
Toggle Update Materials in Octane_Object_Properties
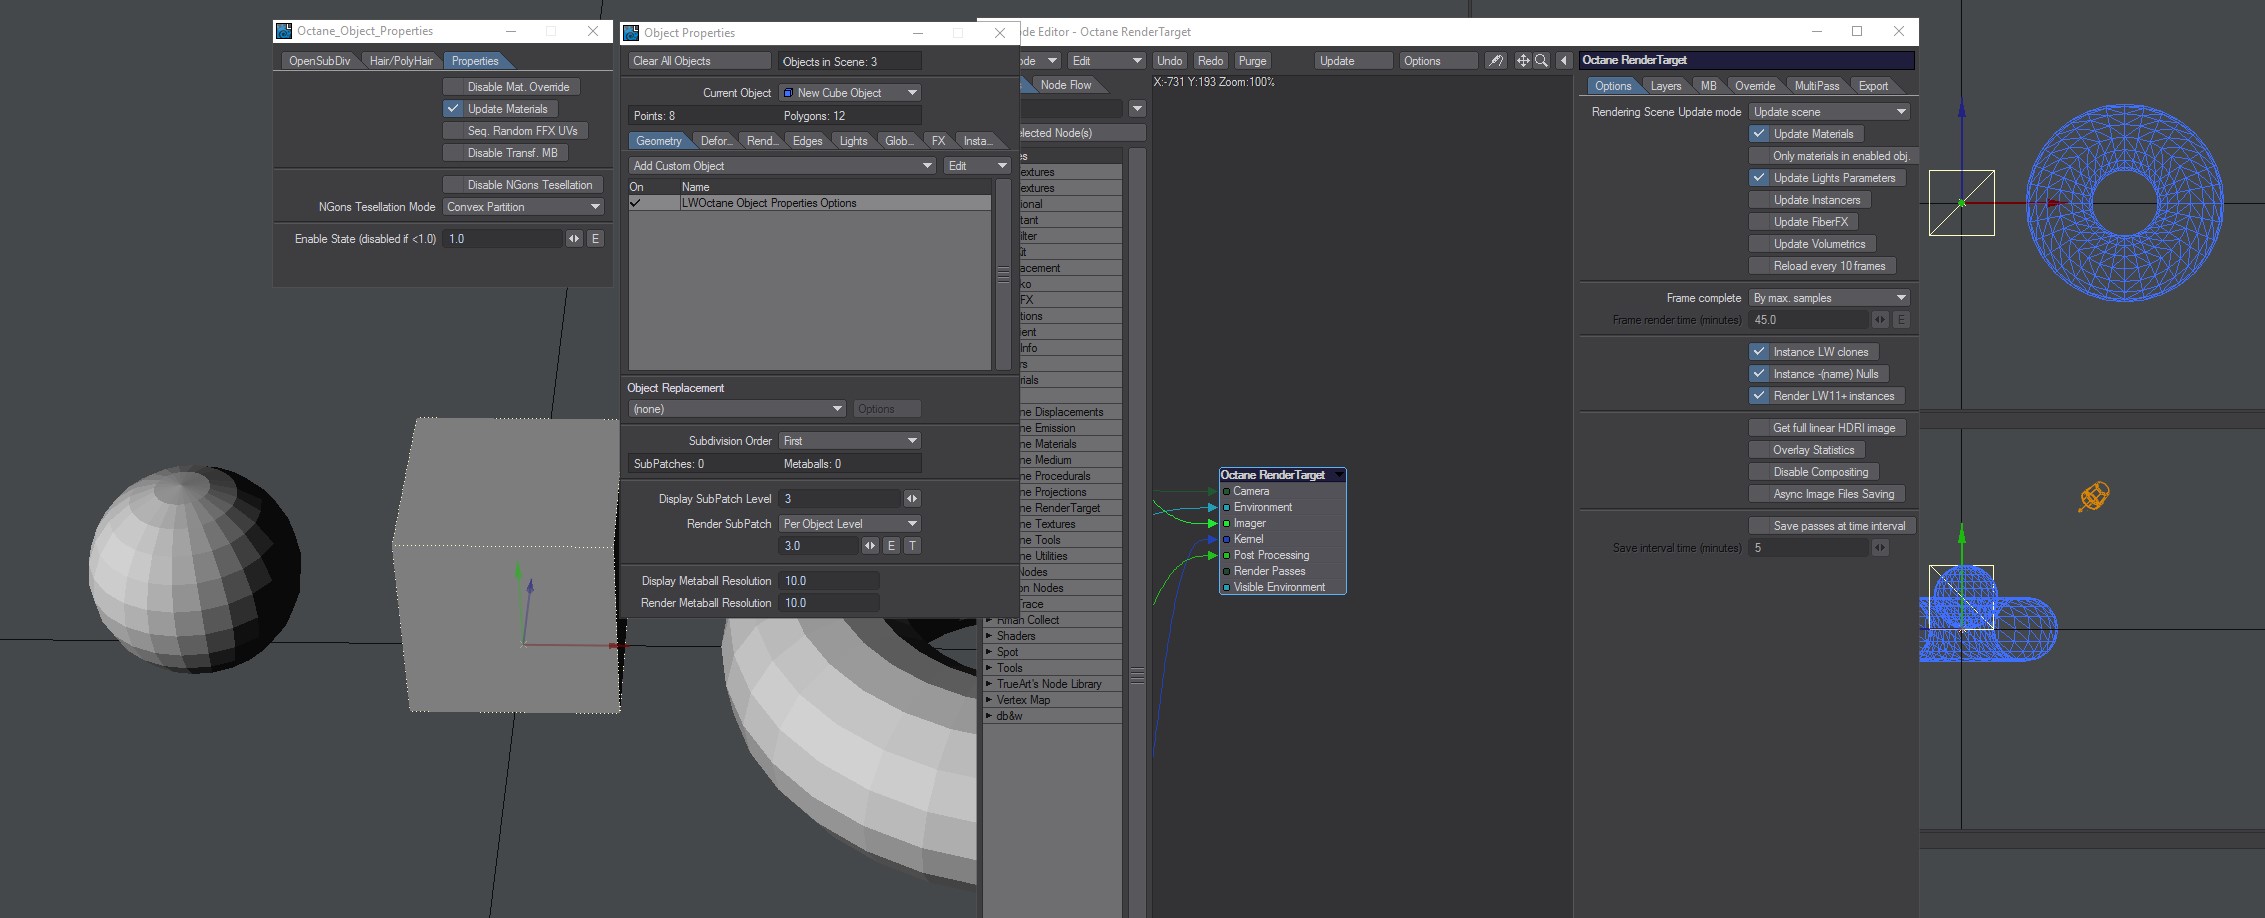click(500, 109)
